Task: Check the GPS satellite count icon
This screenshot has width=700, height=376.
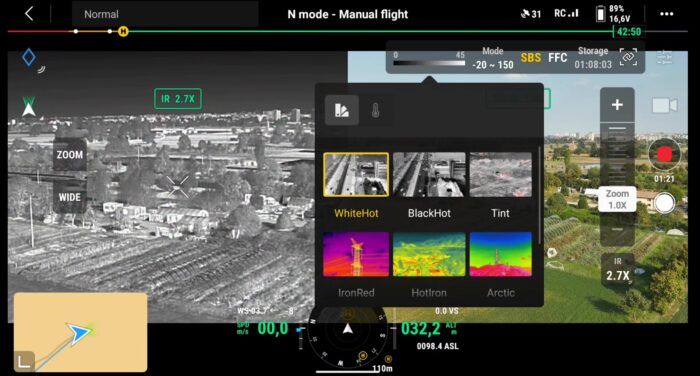Action: tap(531, 14)
